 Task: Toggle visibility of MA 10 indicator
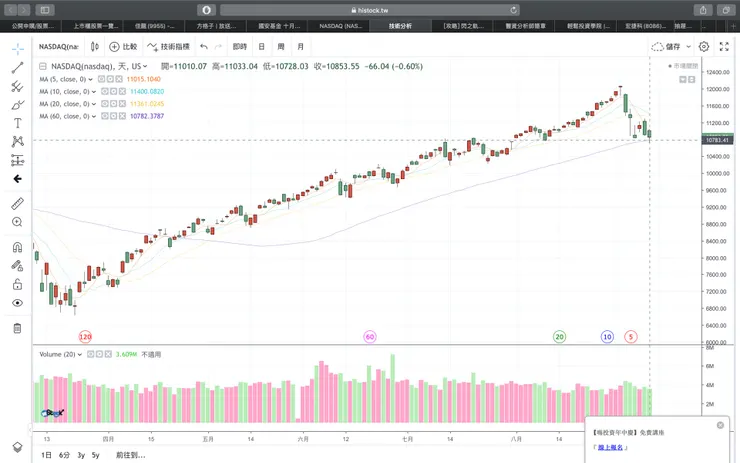104,92
